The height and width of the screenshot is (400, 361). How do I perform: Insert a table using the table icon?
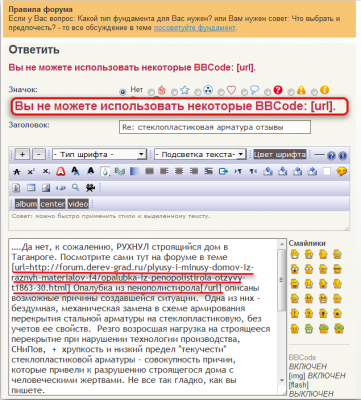(x=31, y=188)
